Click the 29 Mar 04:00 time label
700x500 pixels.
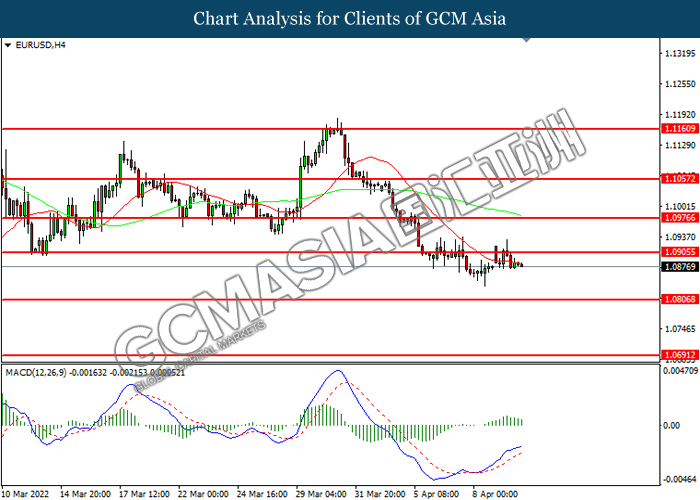coord(321,494)
